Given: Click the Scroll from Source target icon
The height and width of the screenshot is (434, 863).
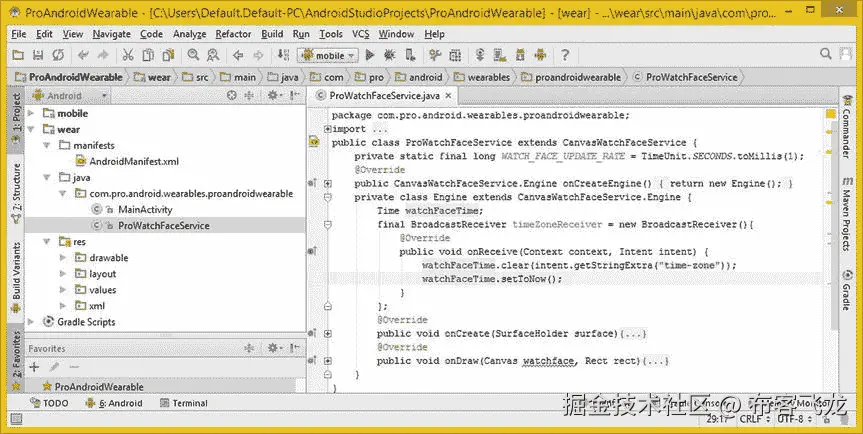Looking at the screenshot, I should coord(232,95).
